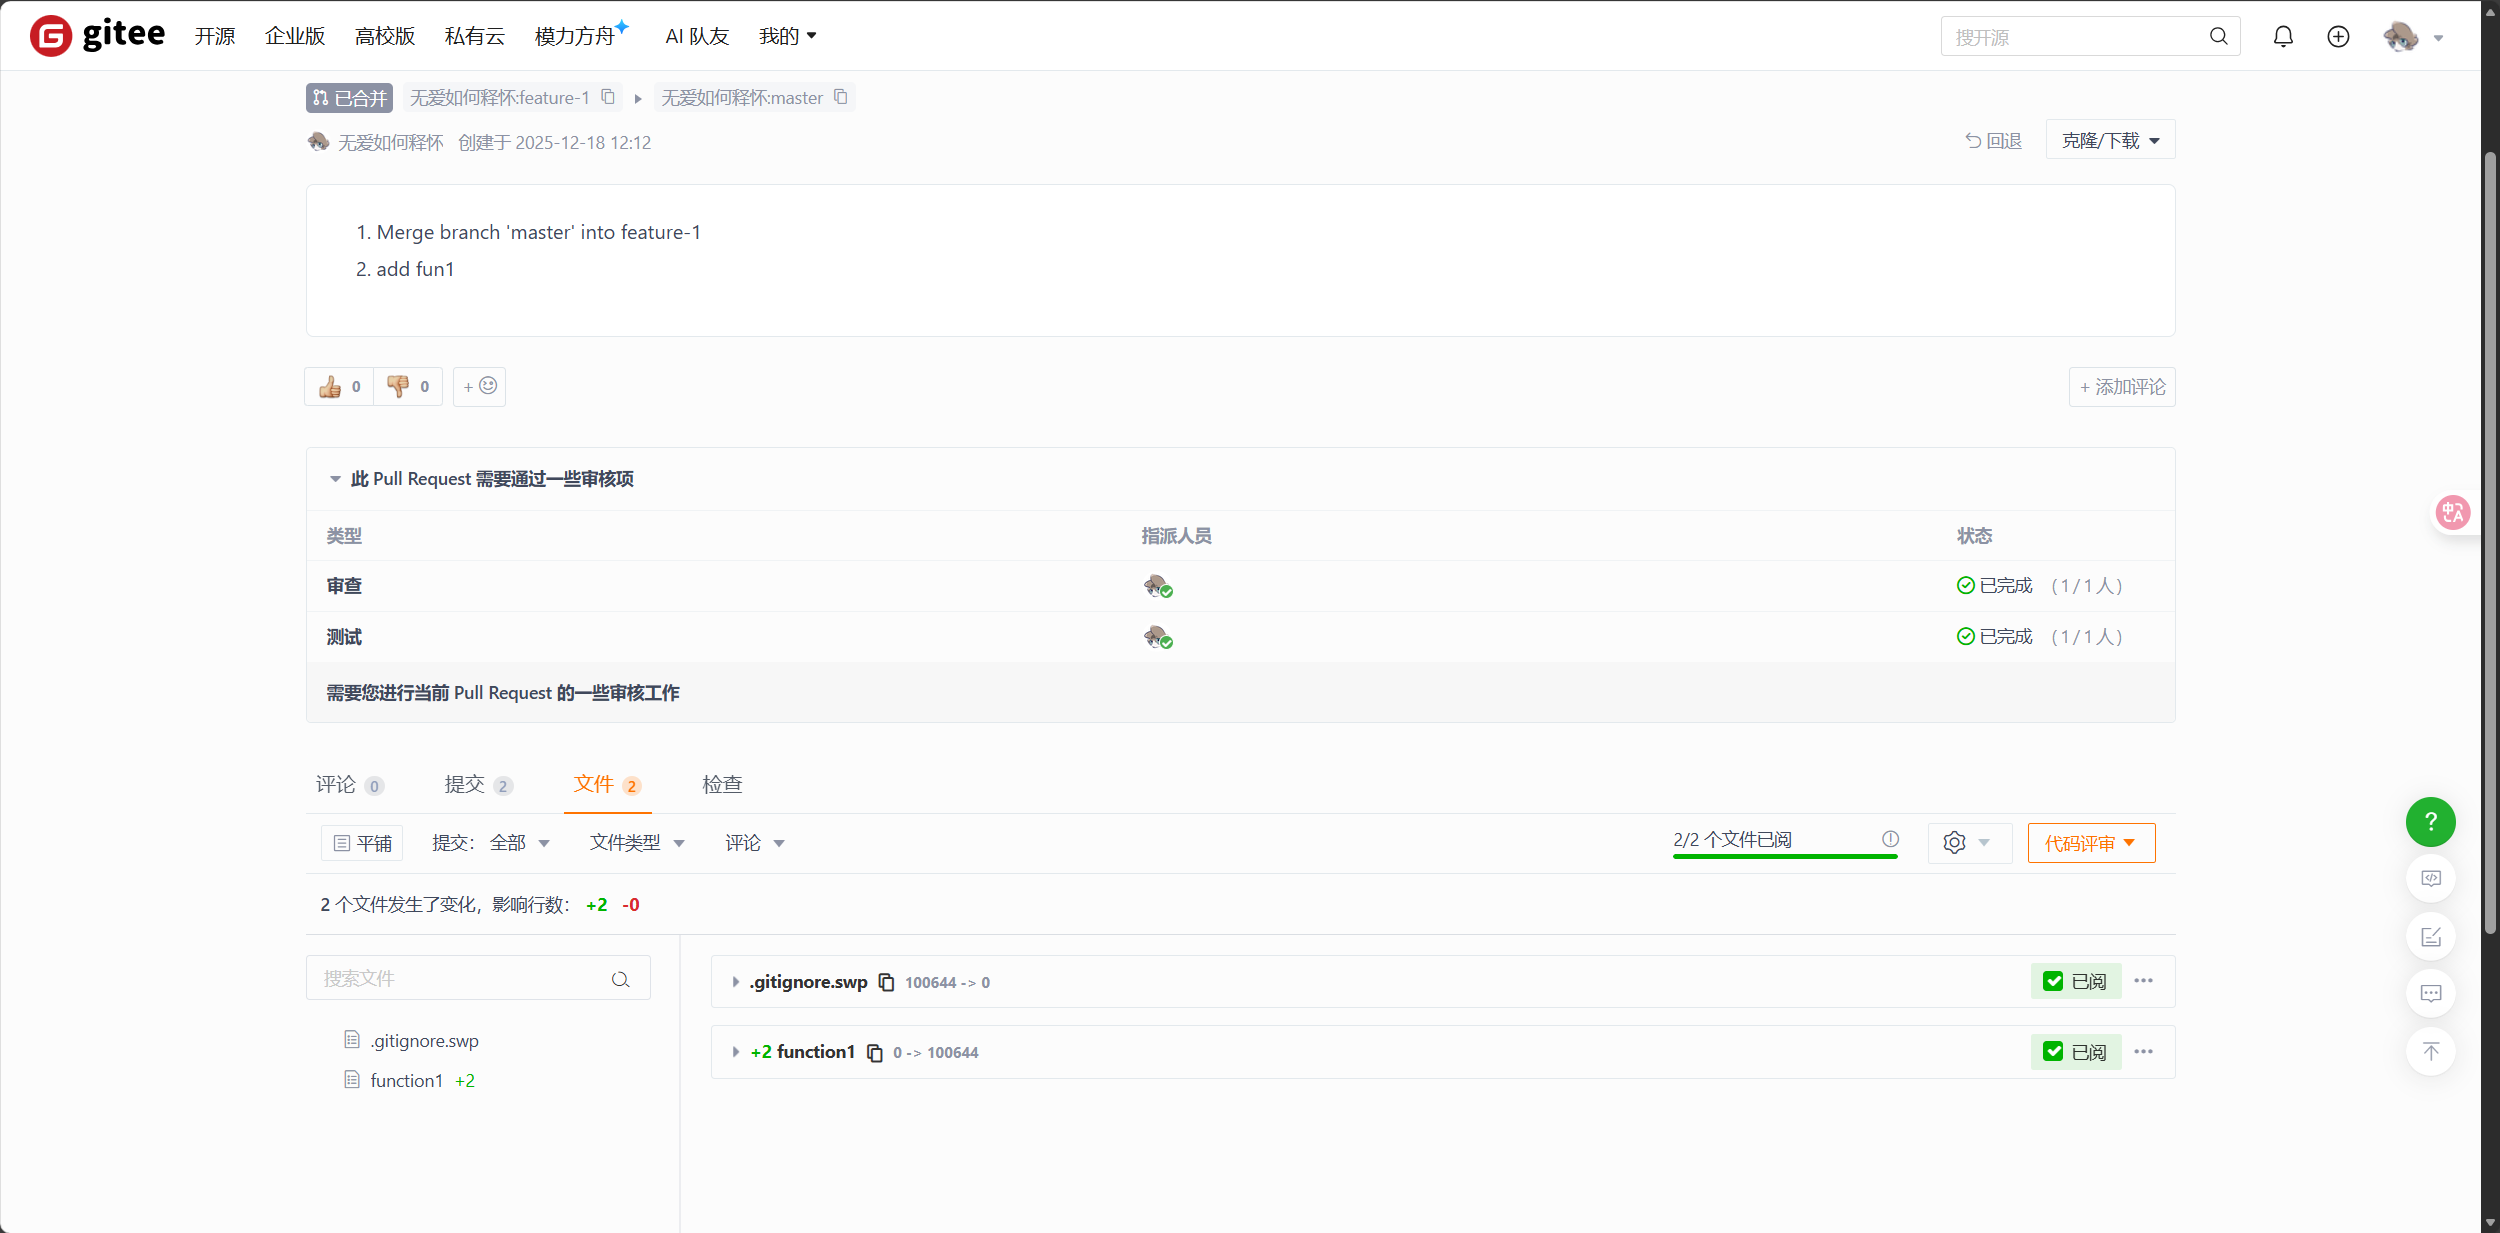
Task: Click the back-to-top arrow icon
Action: tap(2430, 1051)
